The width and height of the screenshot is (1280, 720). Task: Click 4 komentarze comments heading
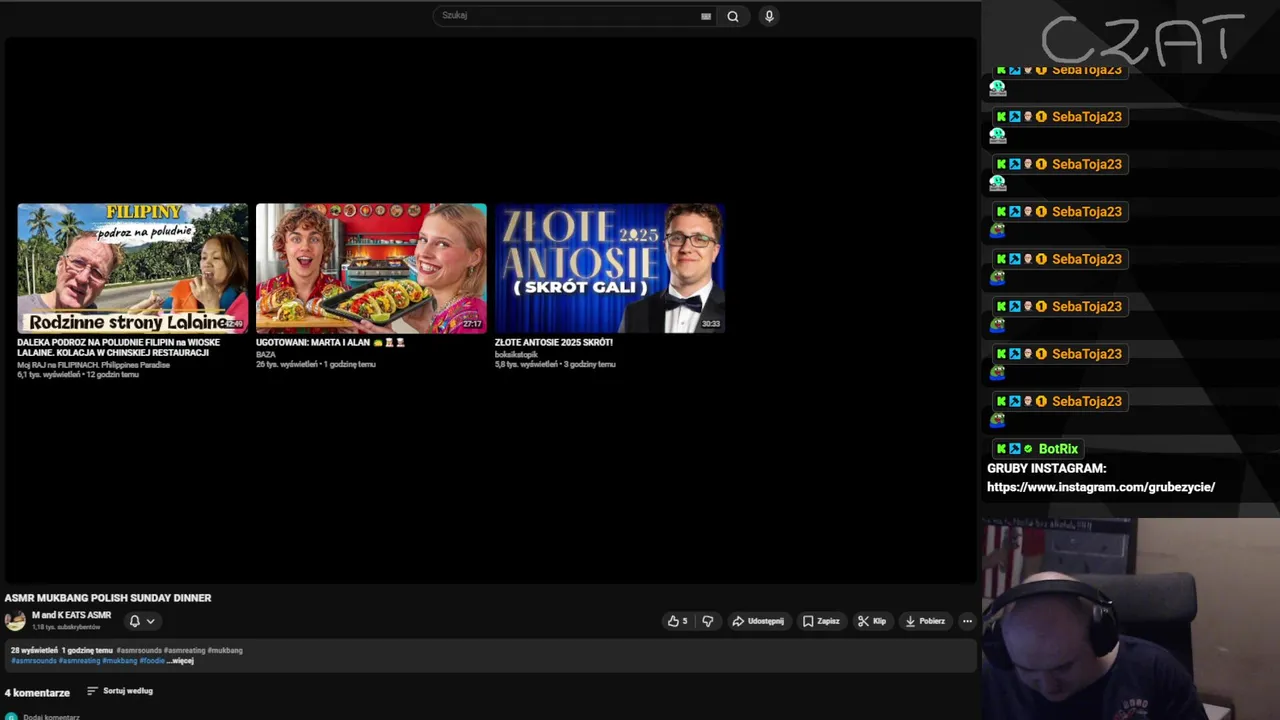[x=37, y=692]
